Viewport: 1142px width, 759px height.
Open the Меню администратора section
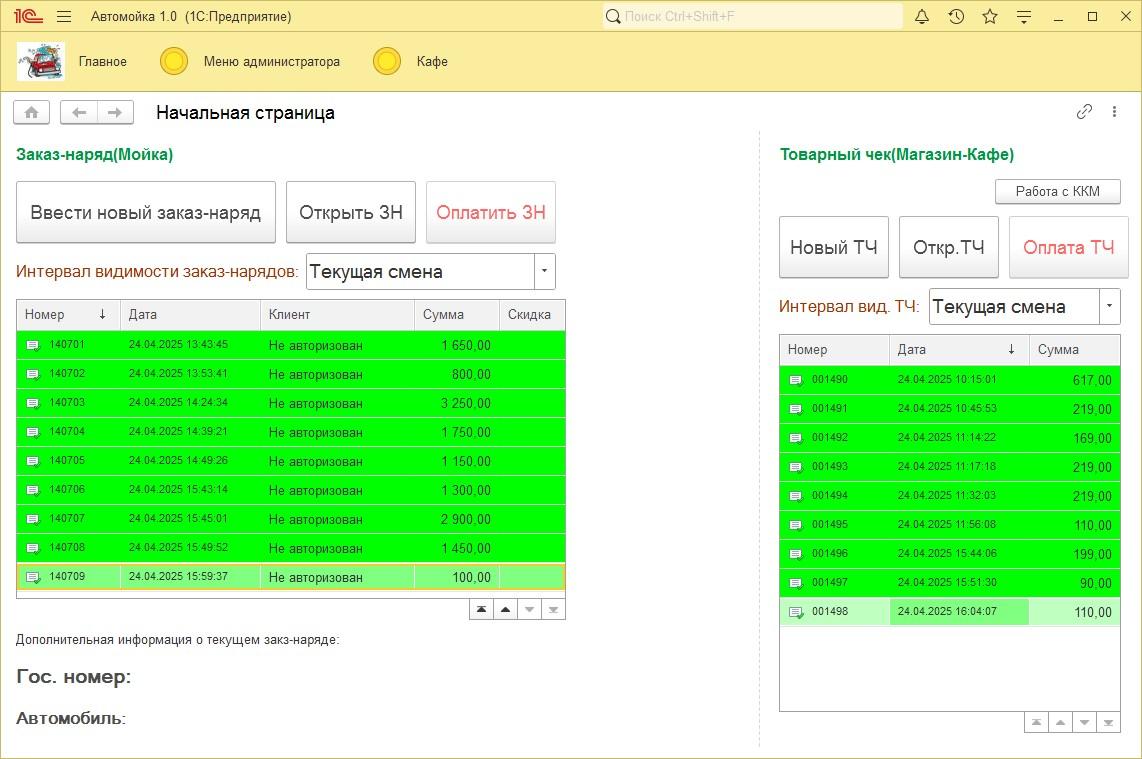click(271, 62)
